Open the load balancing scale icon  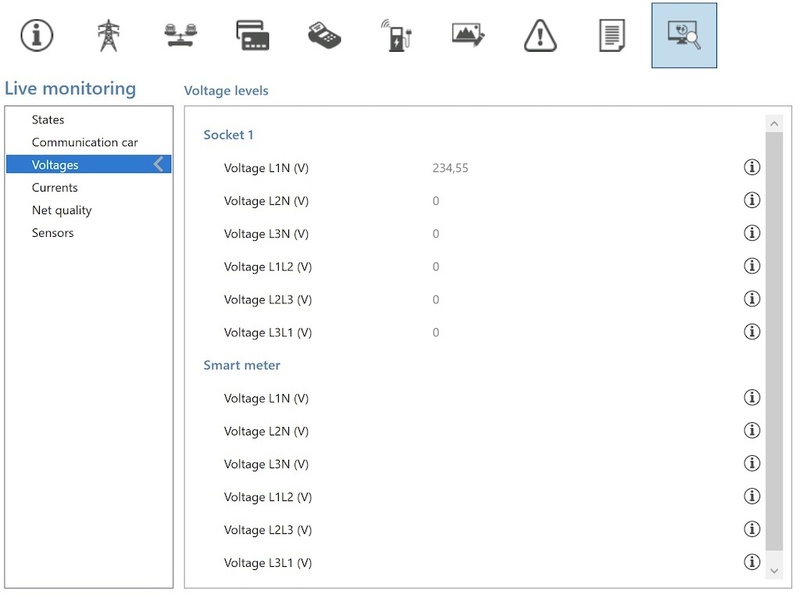point(181,35)
